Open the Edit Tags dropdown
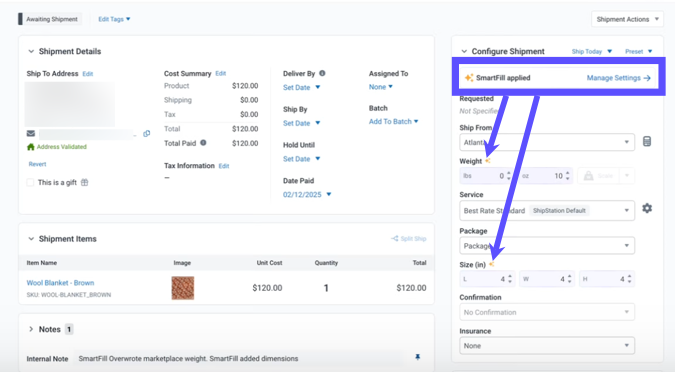This screenshot has width=675, height=372. coord(114,19)
